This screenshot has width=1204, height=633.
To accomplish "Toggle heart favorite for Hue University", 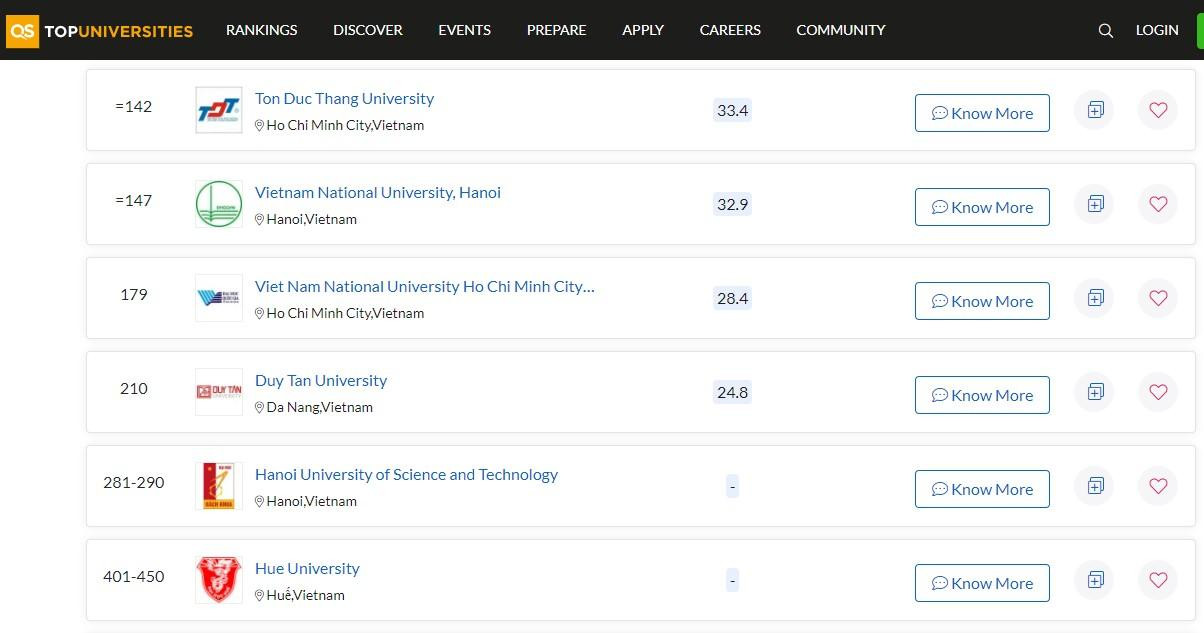I will [x=1158, y=580].
